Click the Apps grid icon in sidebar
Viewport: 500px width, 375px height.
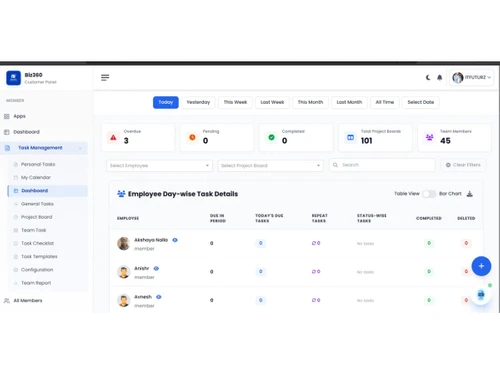pyautogui.click(x=7, y=116)
